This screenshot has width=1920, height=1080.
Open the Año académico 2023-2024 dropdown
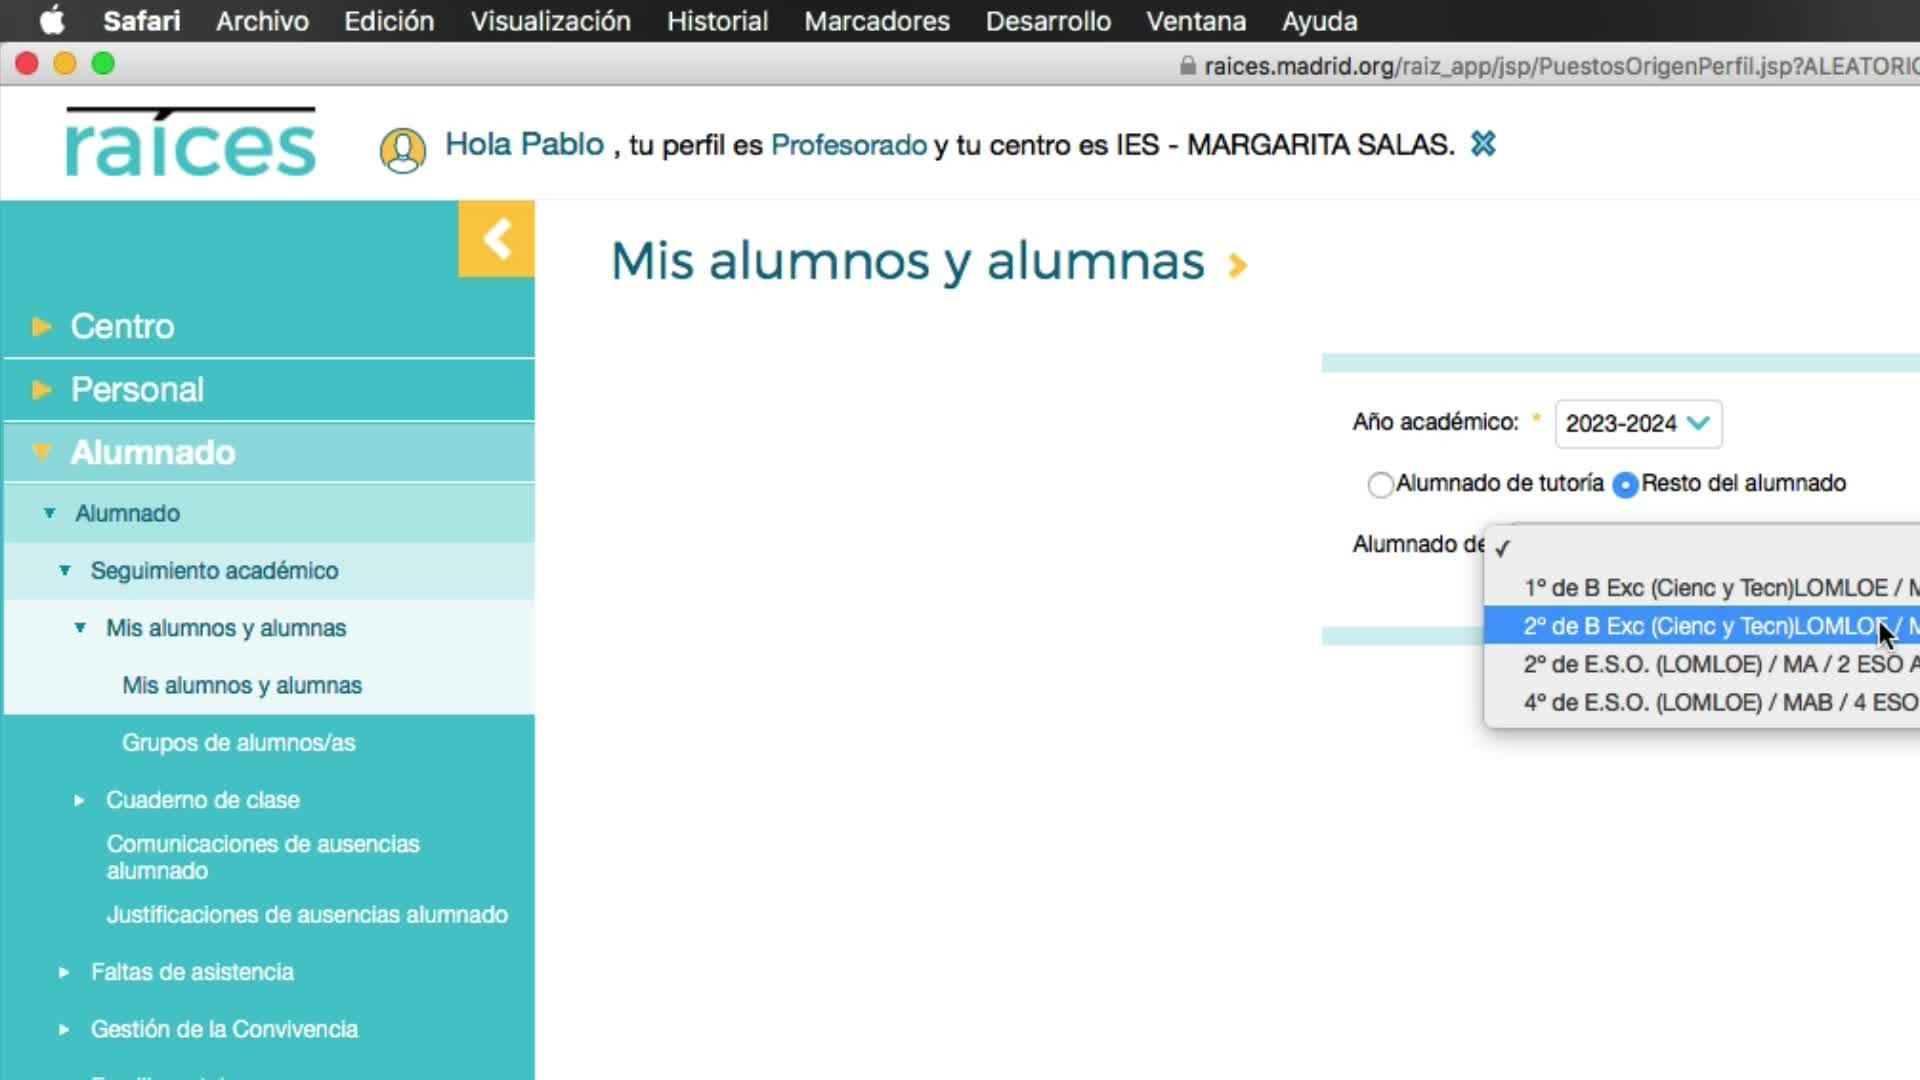pos(1637,423)
